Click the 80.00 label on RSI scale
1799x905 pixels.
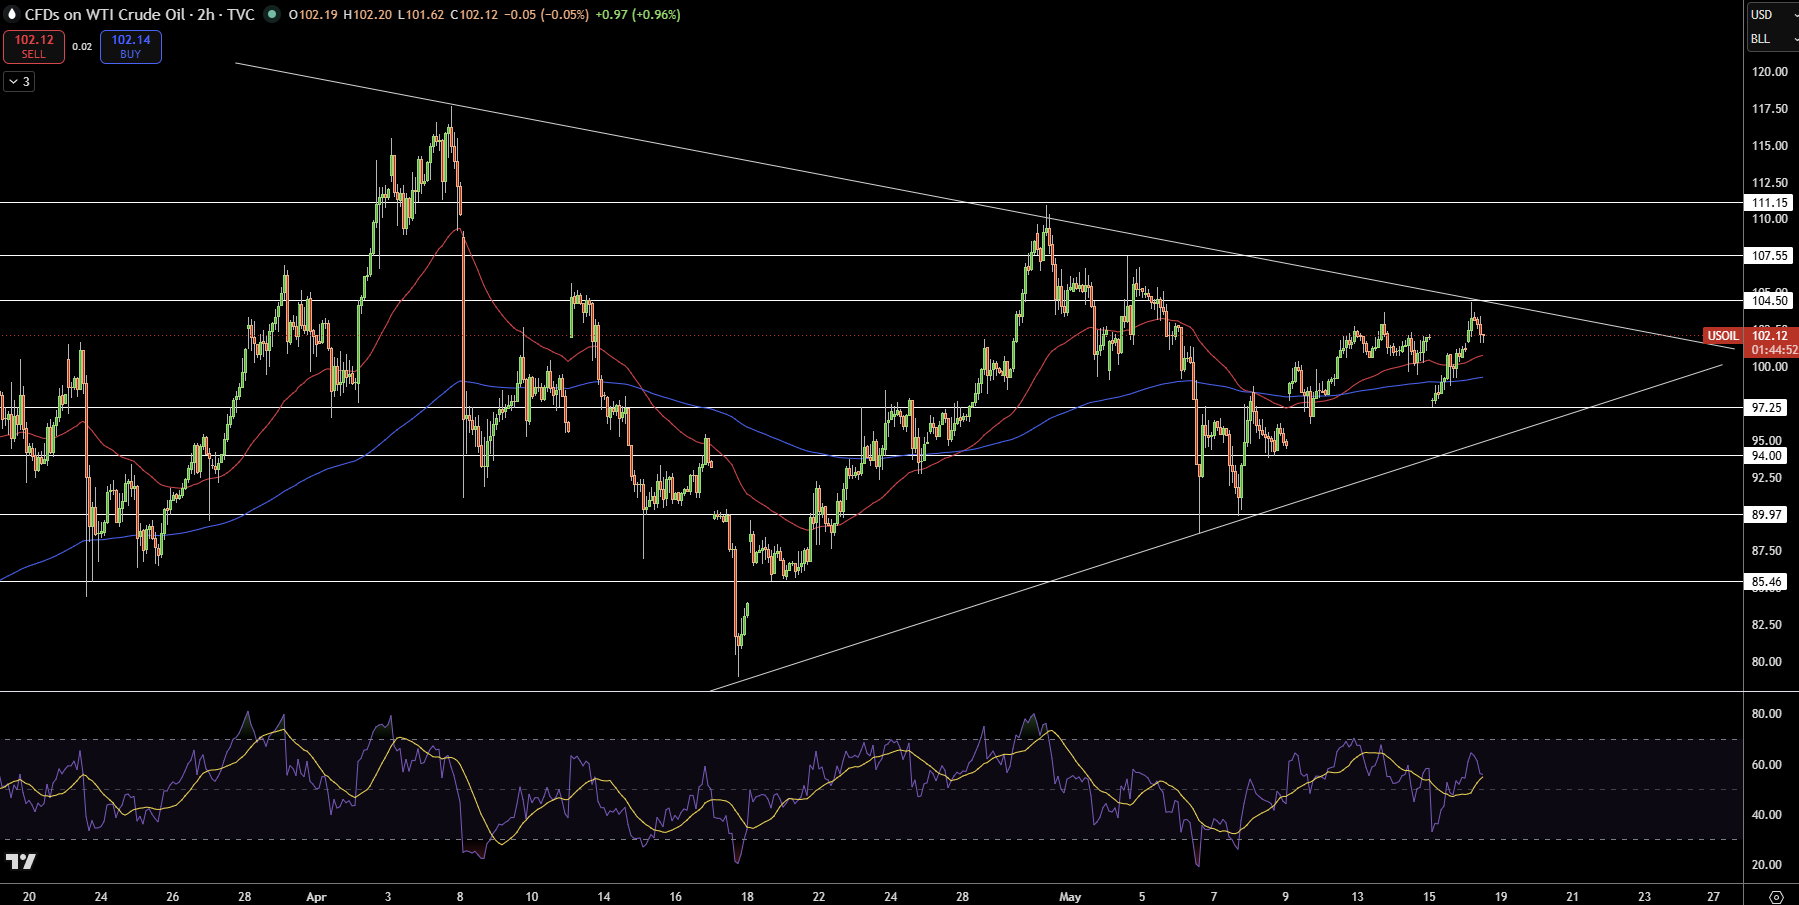[x=1767, y=714]
